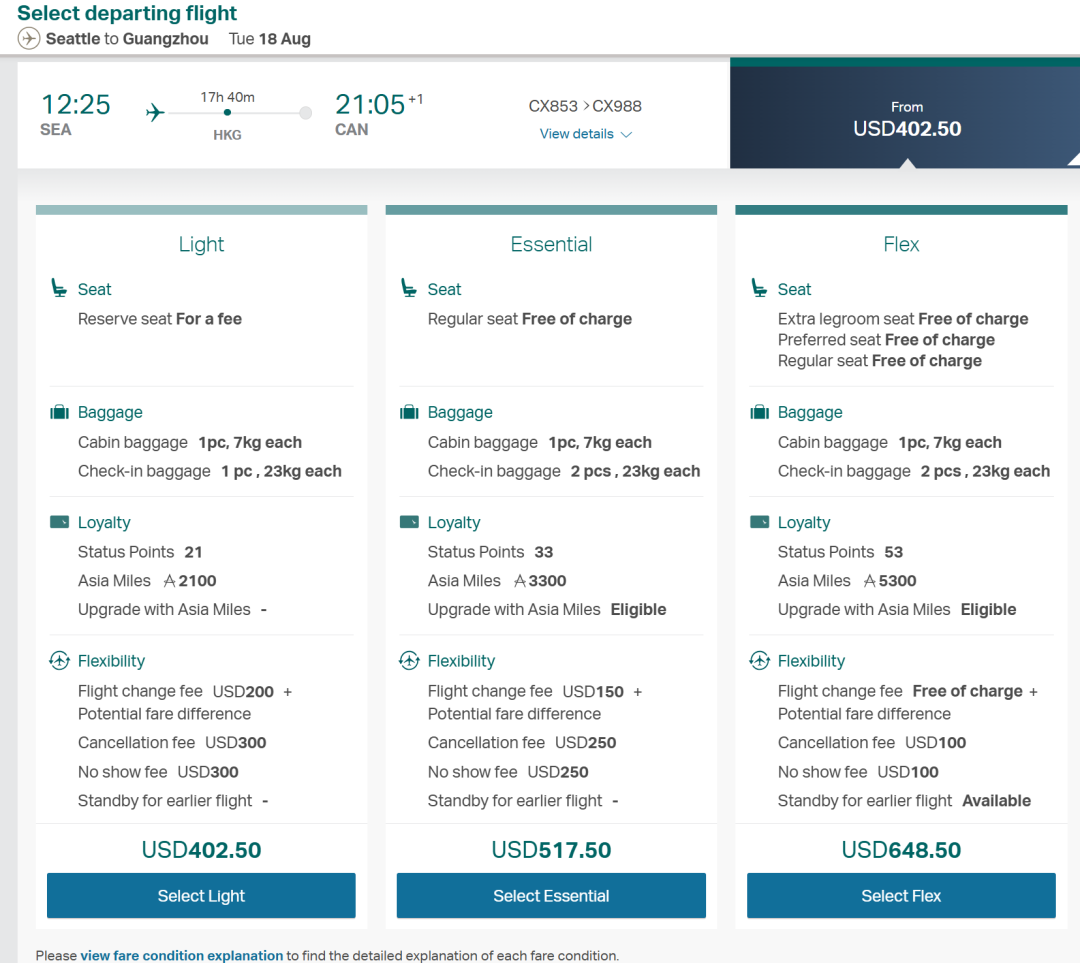Click the Baggage icon under Light fare
The width and height of the screenshot is (1080, 963).
59,412
